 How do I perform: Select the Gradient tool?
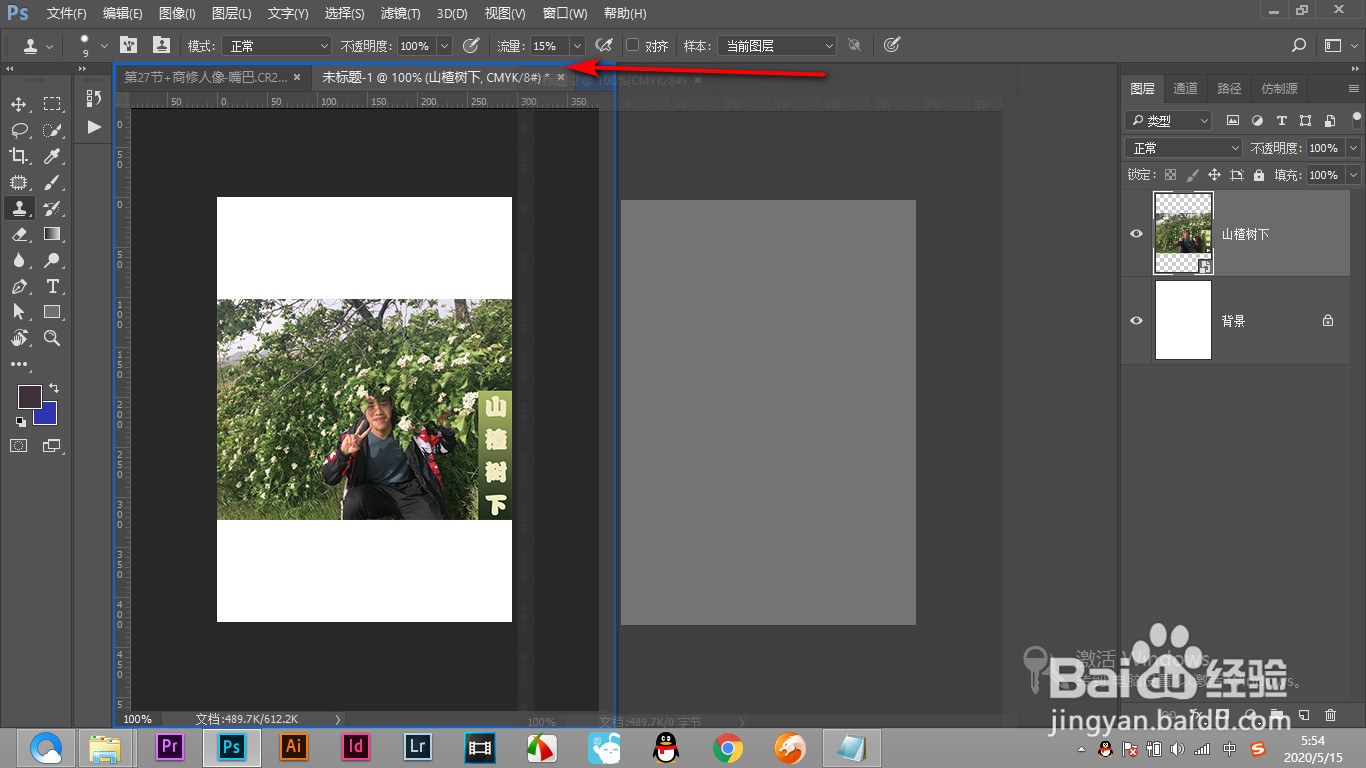52,234
